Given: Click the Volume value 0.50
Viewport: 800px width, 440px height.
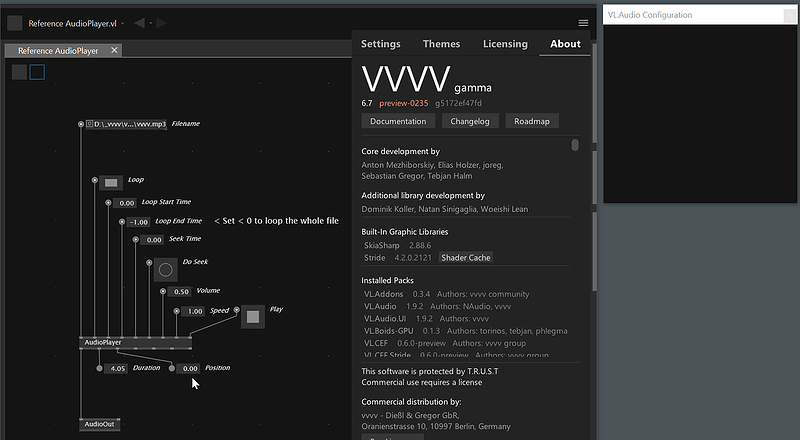Looking at the screenshot, I should point(180,291).
